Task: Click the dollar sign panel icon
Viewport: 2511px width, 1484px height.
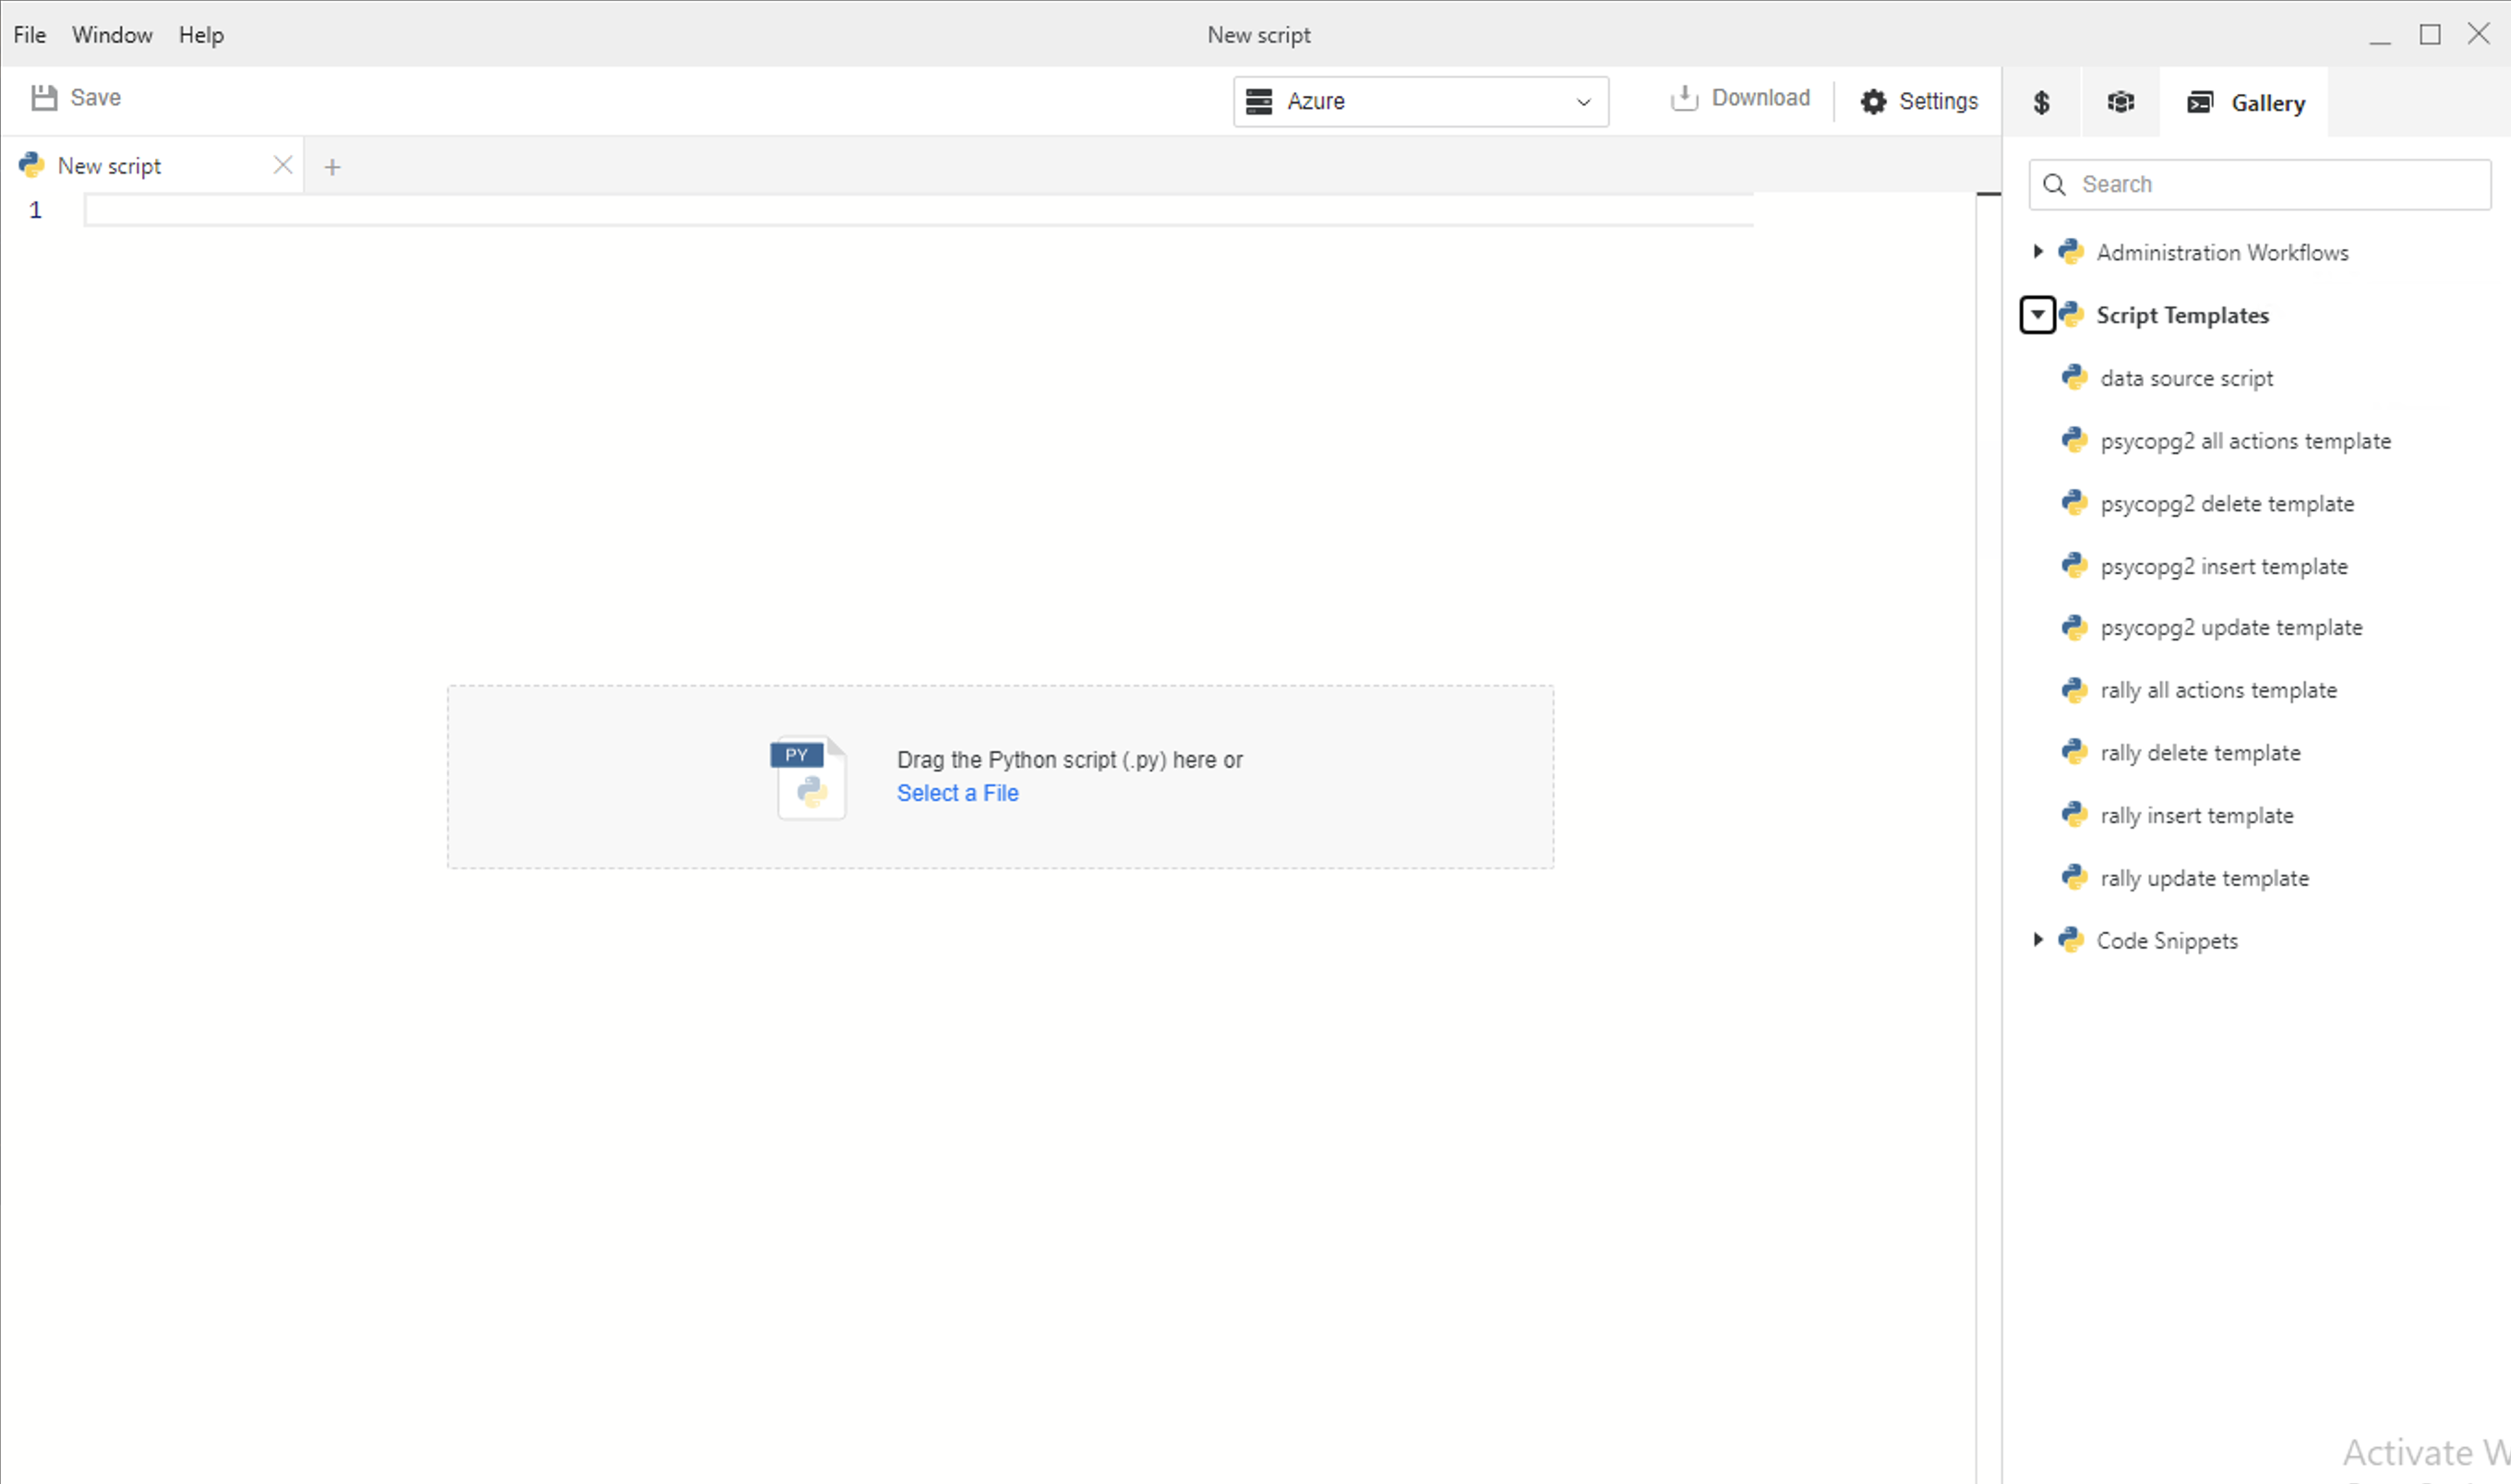Action: click(x=2041, y=102)
